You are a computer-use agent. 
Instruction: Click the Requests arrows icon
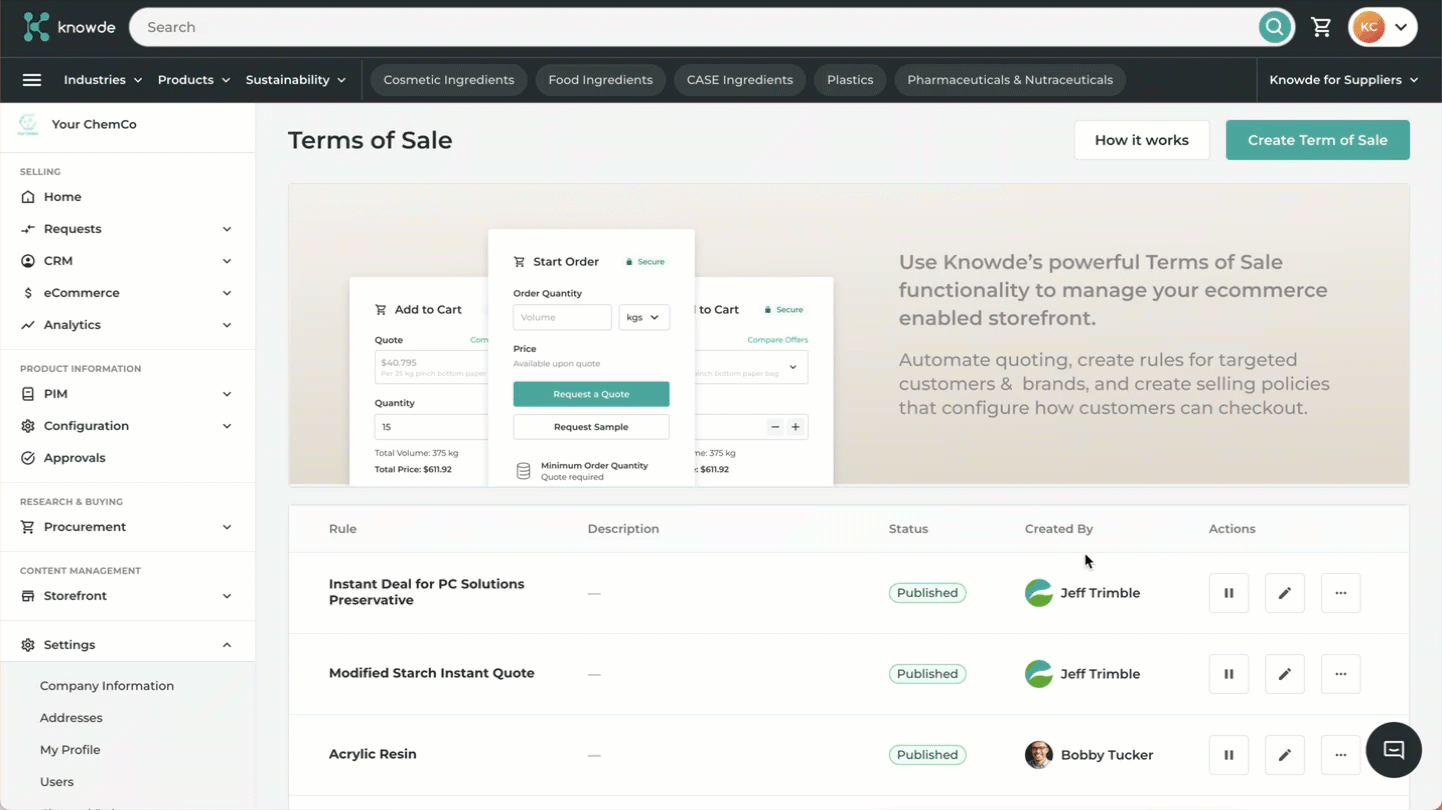click(x=28, y=229)
